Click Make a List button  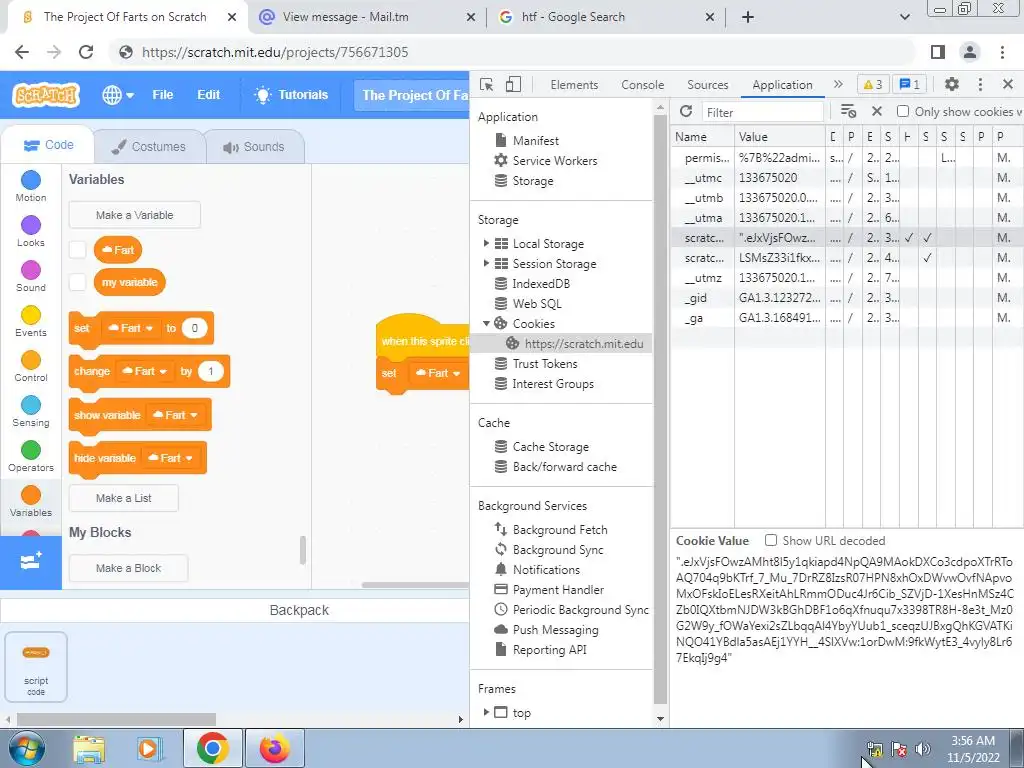point(123,498)
